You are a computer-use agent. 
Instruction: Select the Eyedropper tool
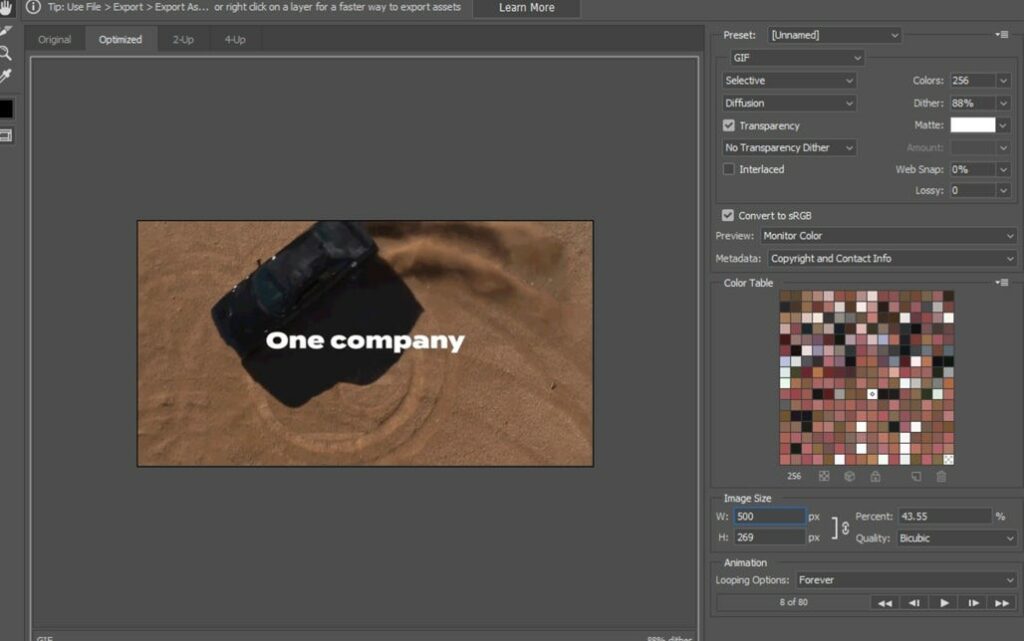6,76
